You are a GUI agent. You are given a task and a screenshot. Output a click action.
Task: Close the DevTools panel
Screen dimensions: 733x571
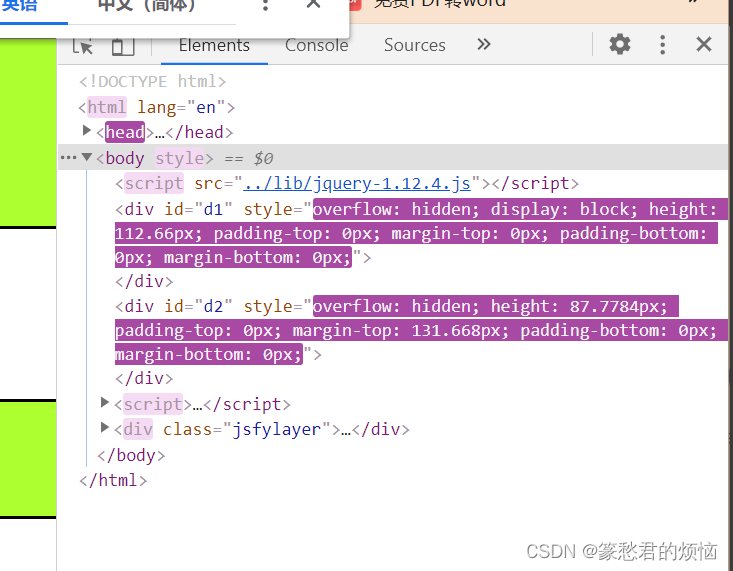(704, 45)
